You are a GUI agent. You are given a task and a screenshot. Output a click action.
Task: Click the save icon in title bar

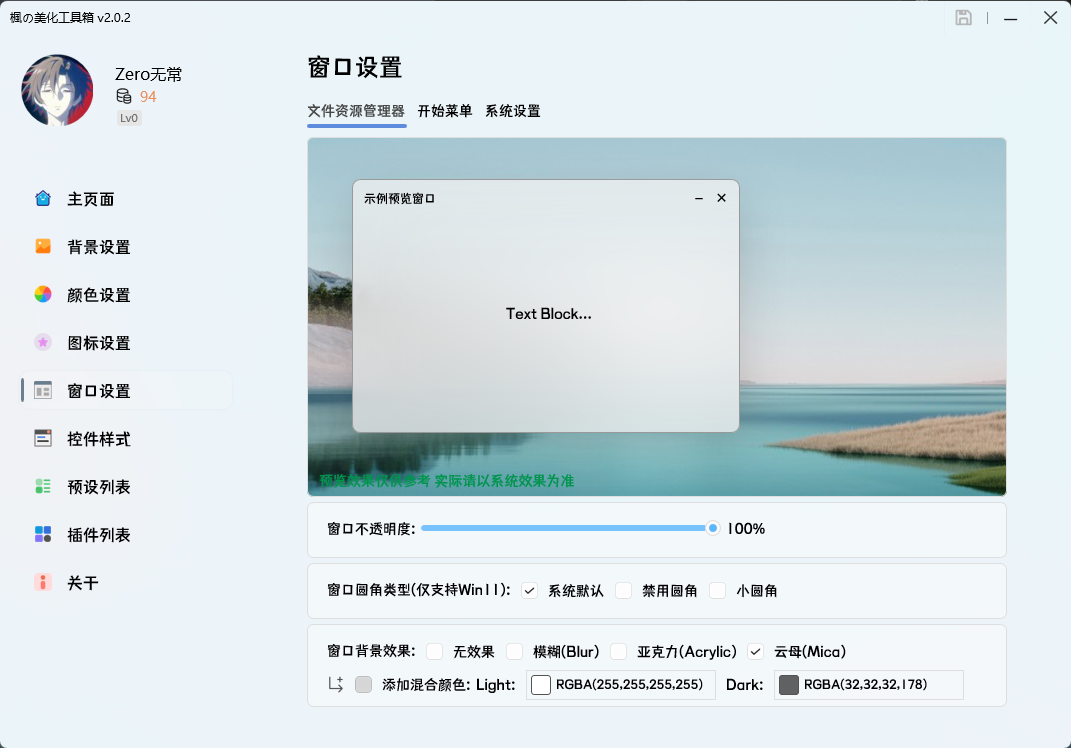pyautogui.click(x=963, y=18)
